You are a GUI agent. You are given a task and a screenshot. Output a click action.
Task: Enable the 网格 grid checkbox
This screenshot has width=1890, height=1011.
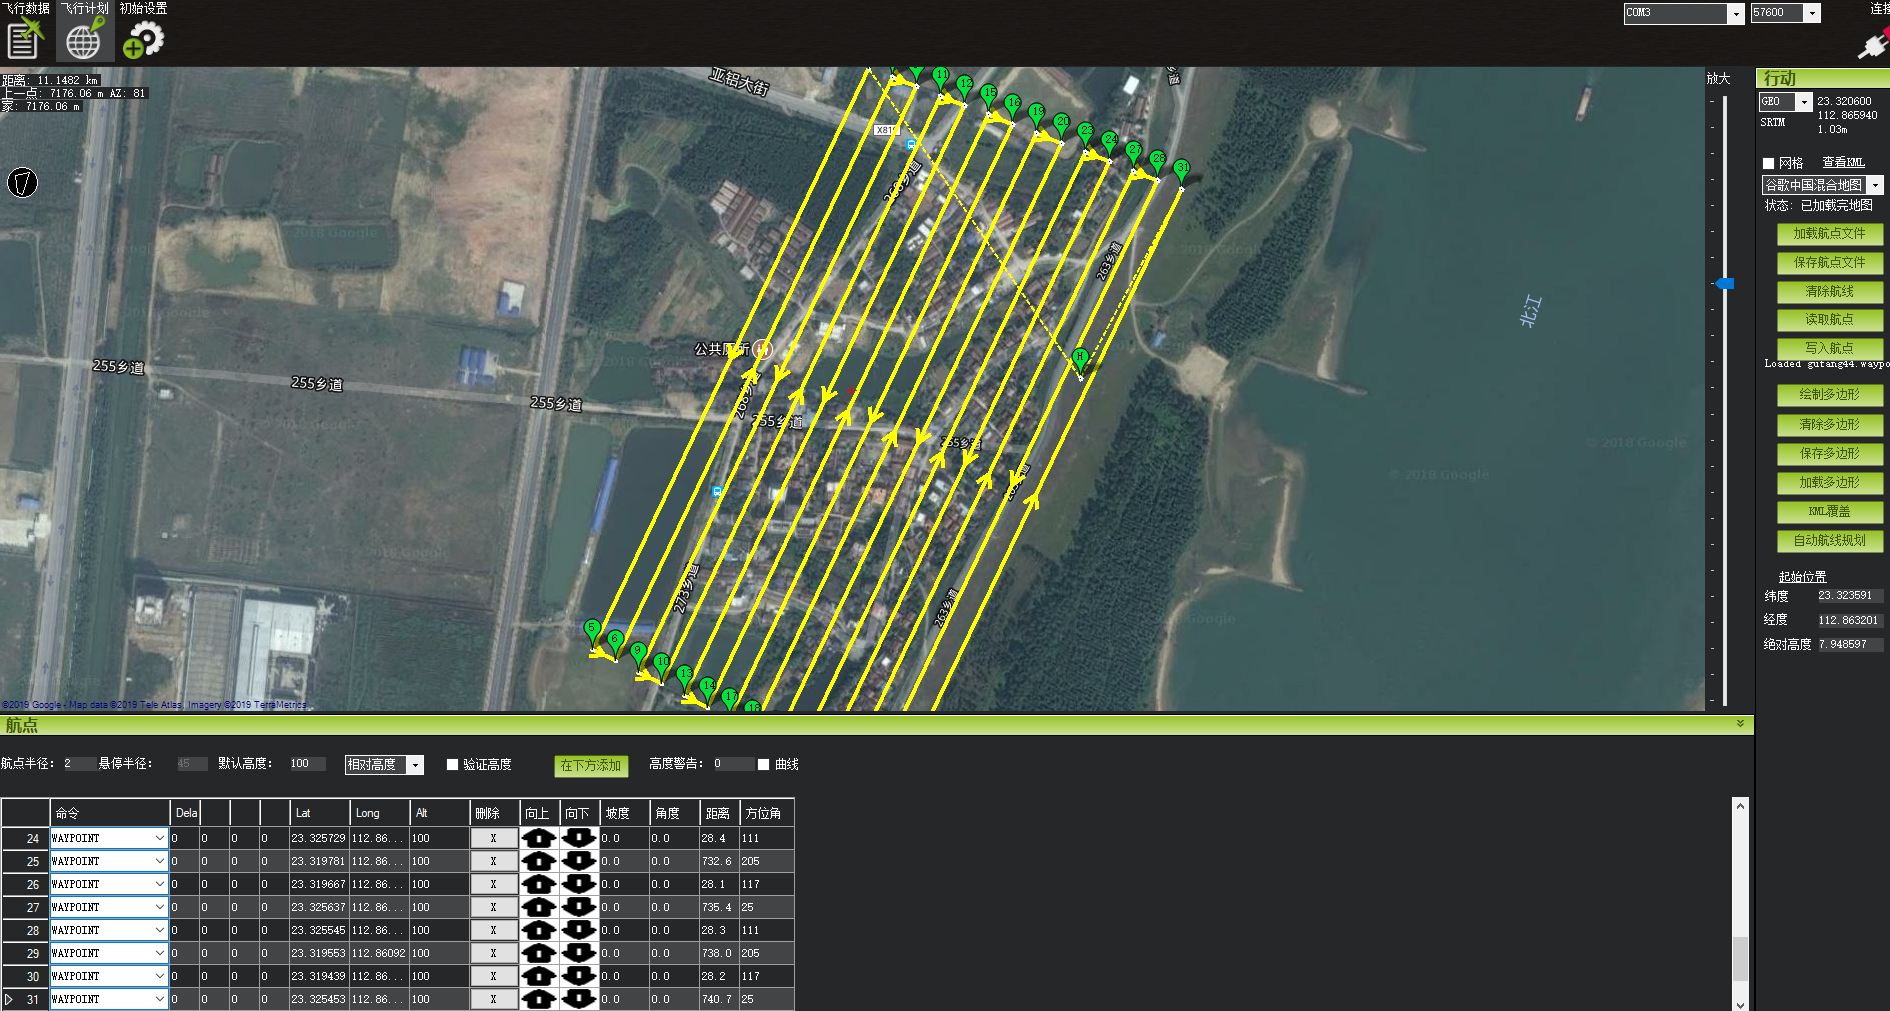pos(1768,163)
